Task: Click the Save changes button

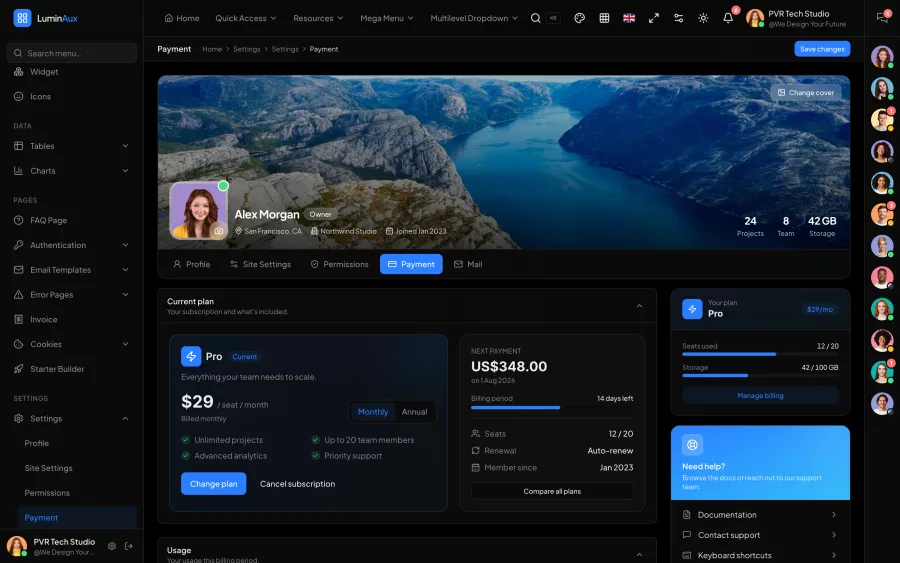Action: (x=822, y=49)
